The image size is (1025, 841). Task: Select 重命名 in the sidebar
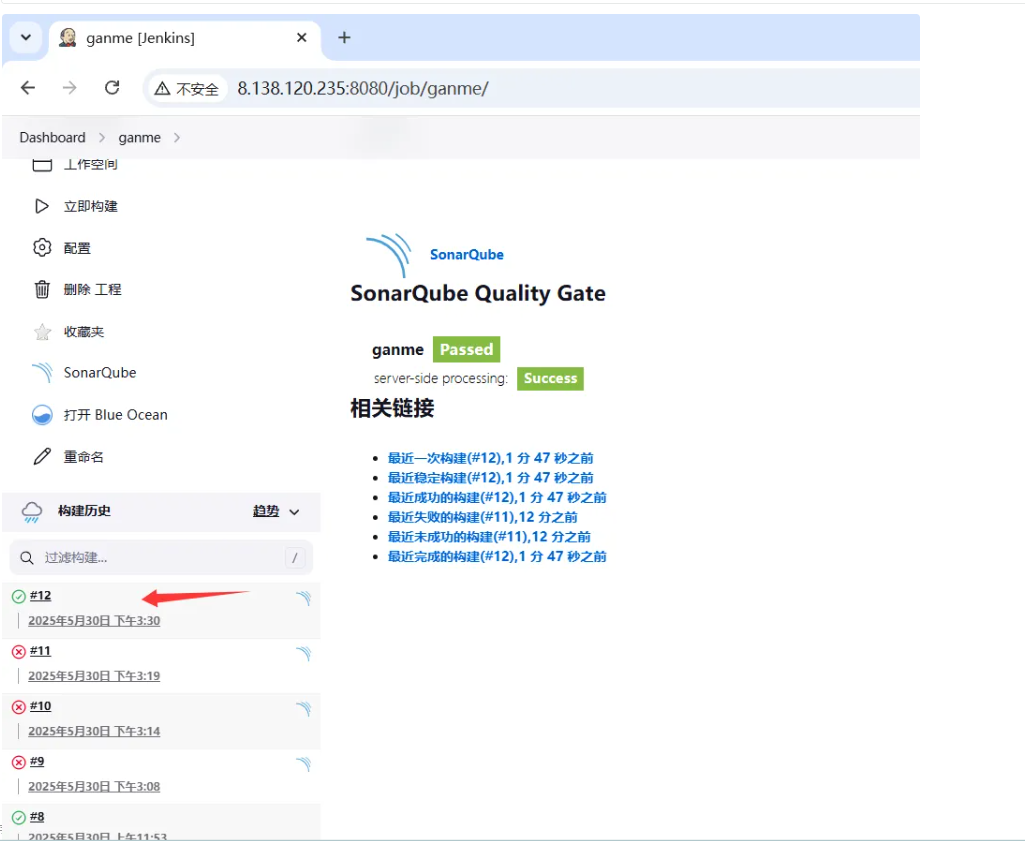[84, 457]
